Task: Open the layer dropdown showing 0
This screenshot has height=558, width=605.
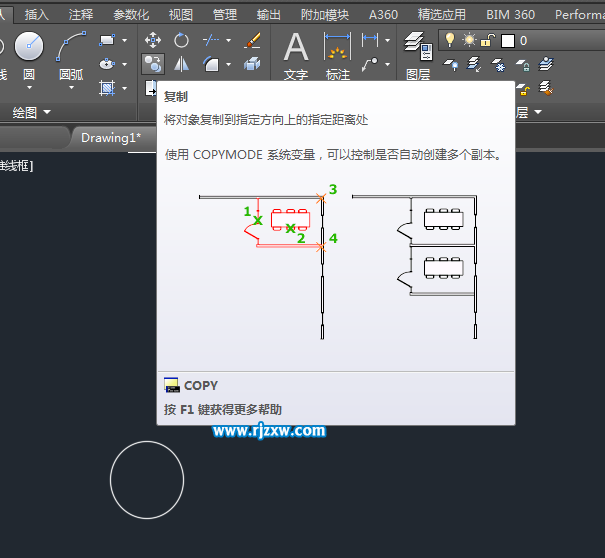Action: coord(522,41)
